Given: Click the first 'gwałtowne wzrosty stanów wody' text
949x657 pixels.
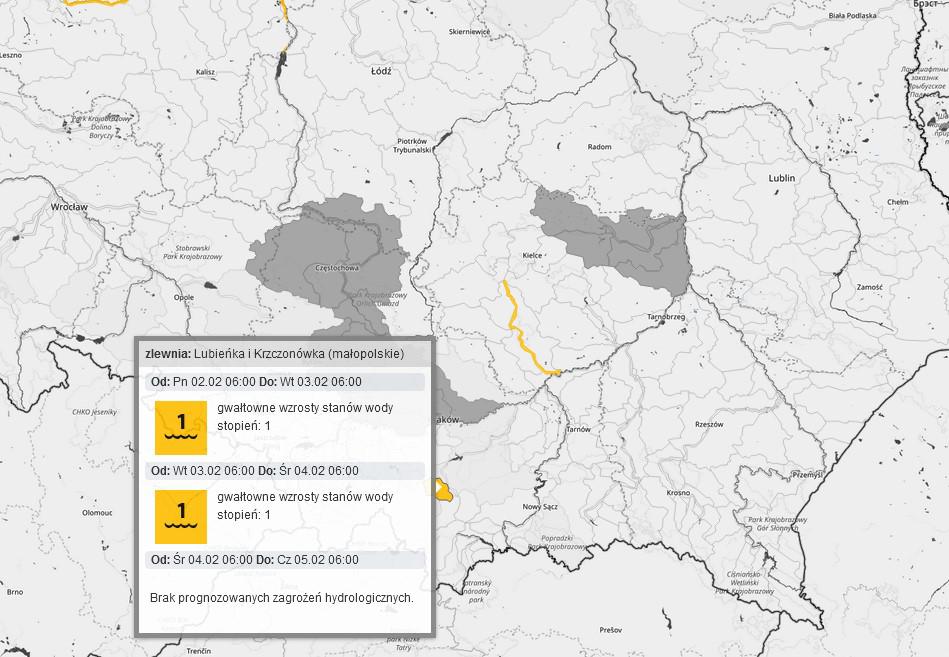Looking at the screenshot, I should [305, 409].
